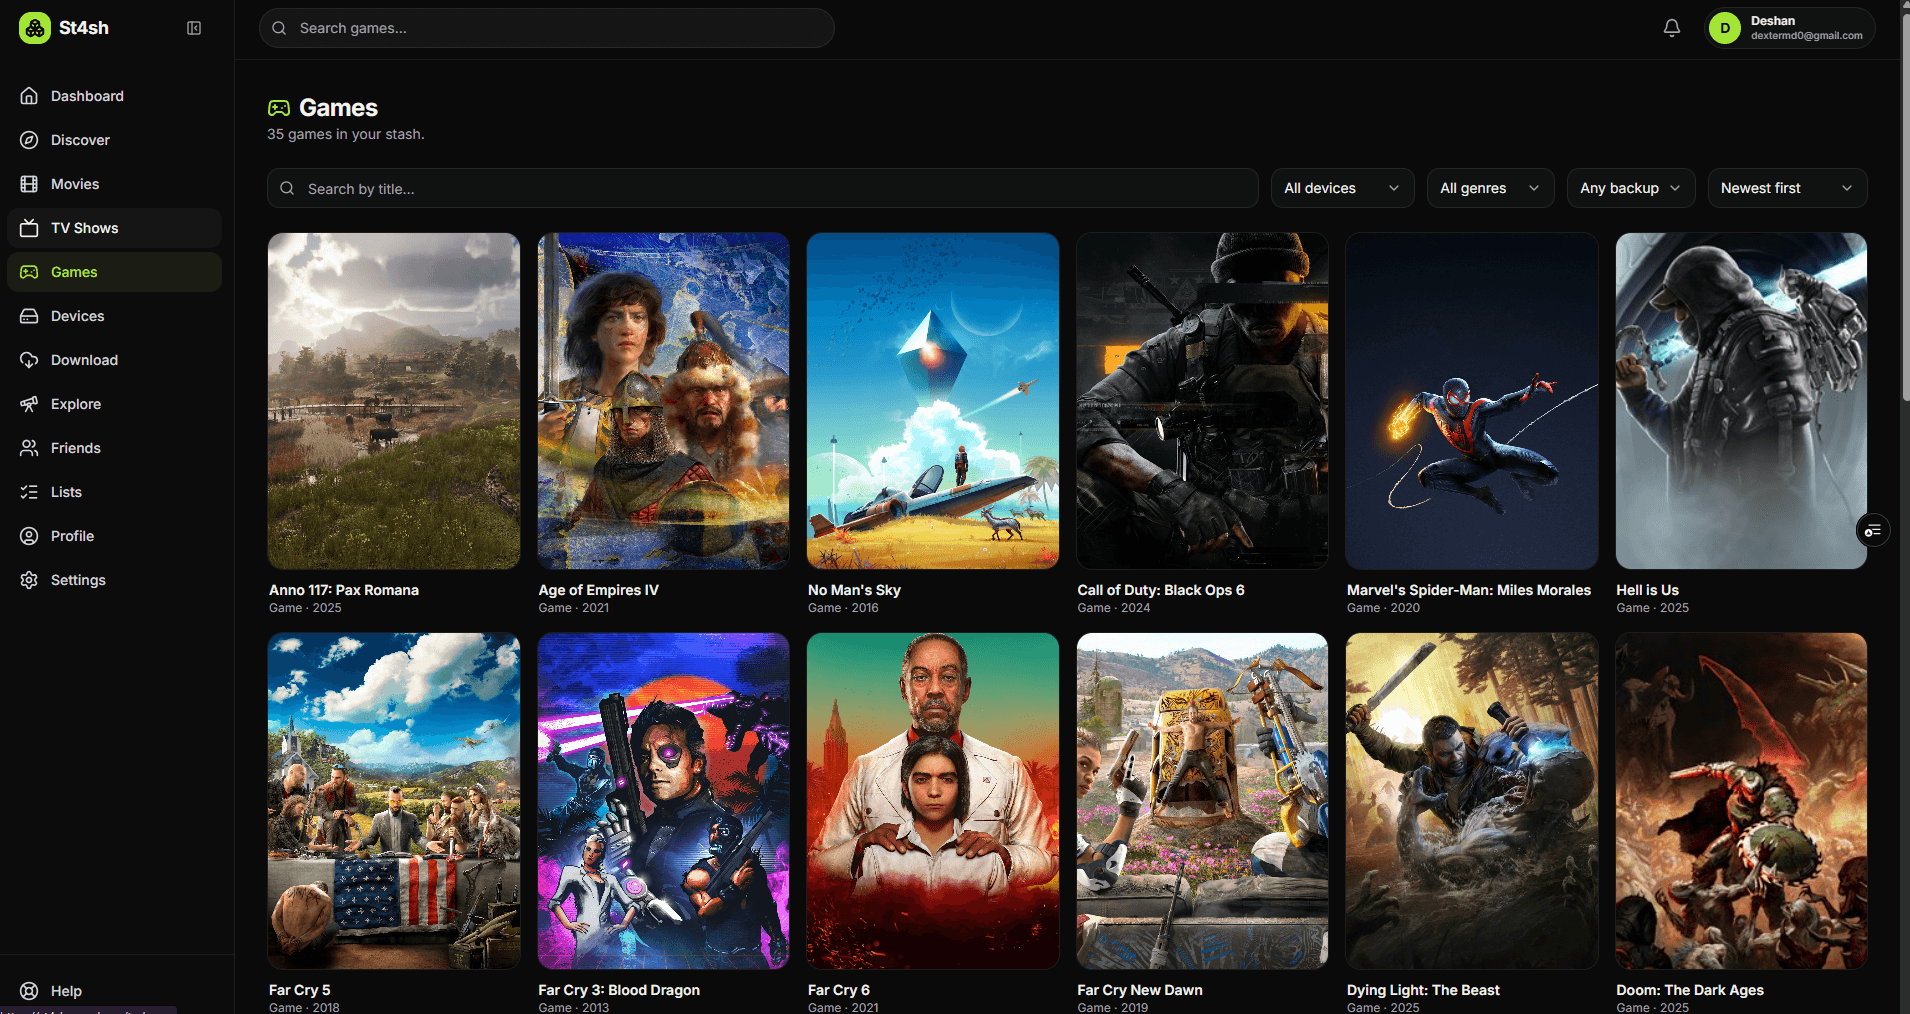
Task: Click the Help lifebuoy icon
Action: tap(29, 991)
